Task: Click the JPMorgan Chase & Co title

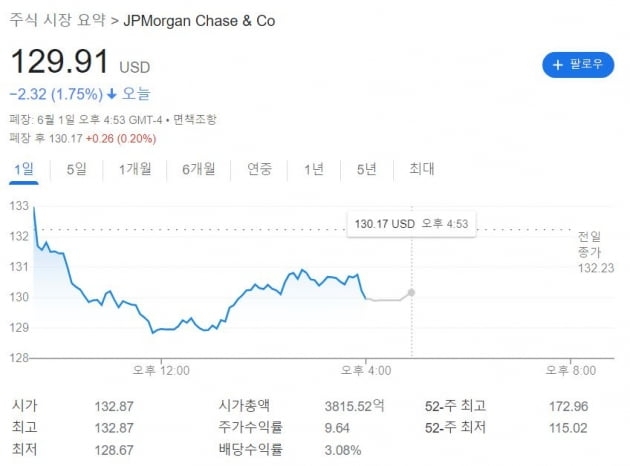Action: [199, 20]
